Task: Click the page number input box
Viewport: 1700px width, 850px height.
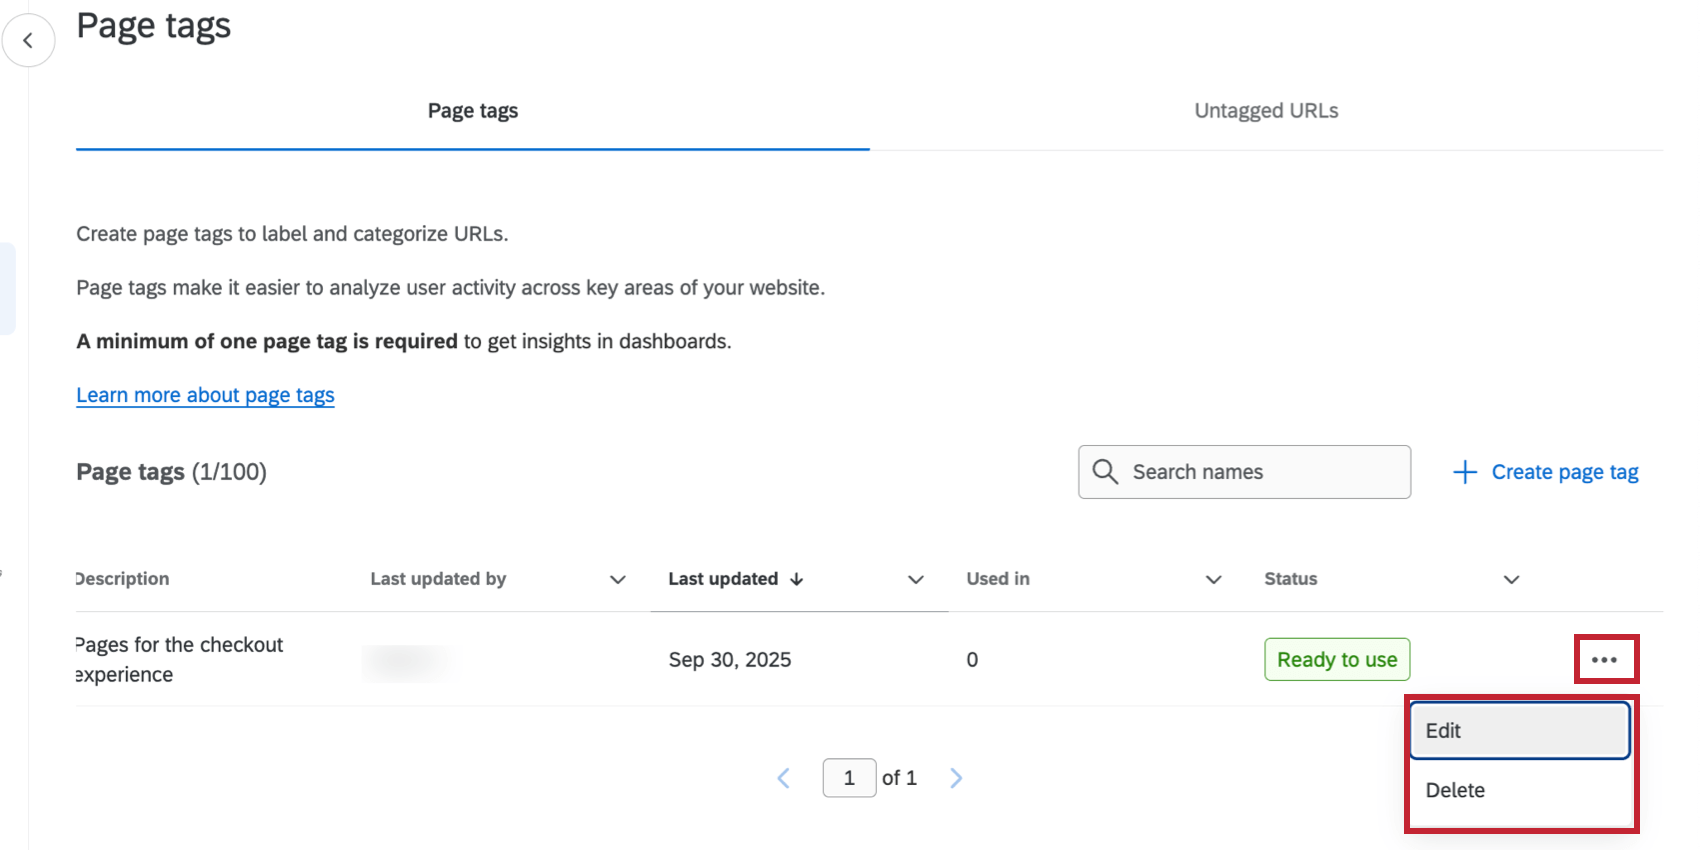Action: (849, 778)
